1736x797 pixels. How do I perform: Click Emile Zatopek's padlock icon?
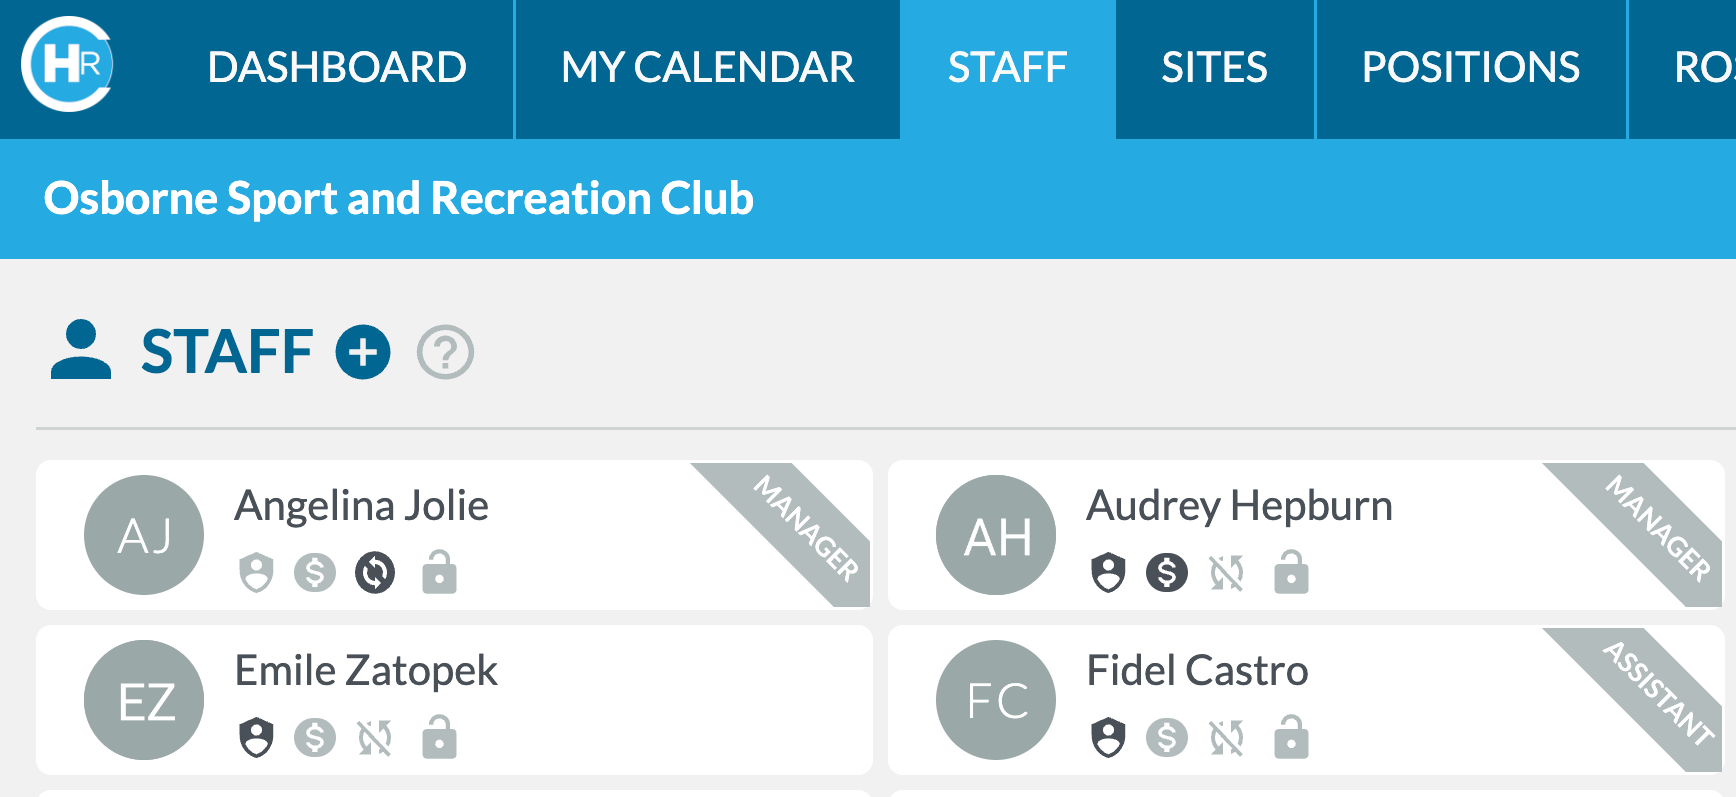click(439, 737)
